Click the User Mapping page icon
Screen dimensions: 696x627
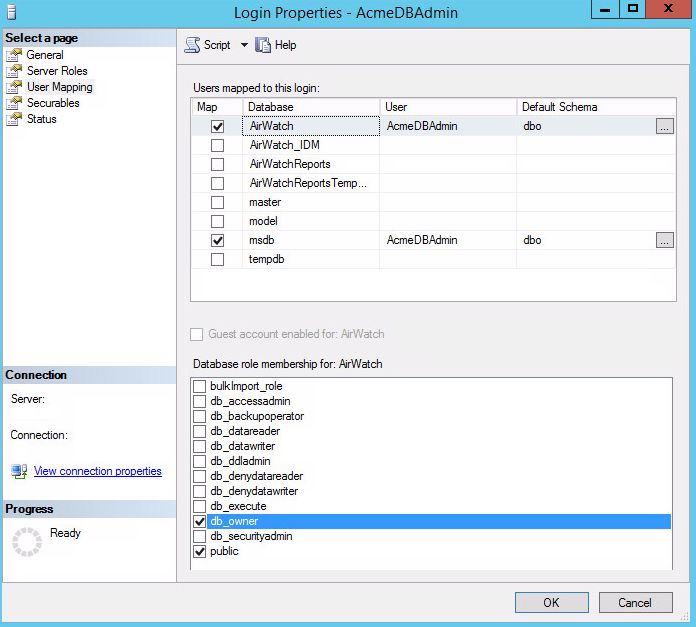click(x=14, y=87)
